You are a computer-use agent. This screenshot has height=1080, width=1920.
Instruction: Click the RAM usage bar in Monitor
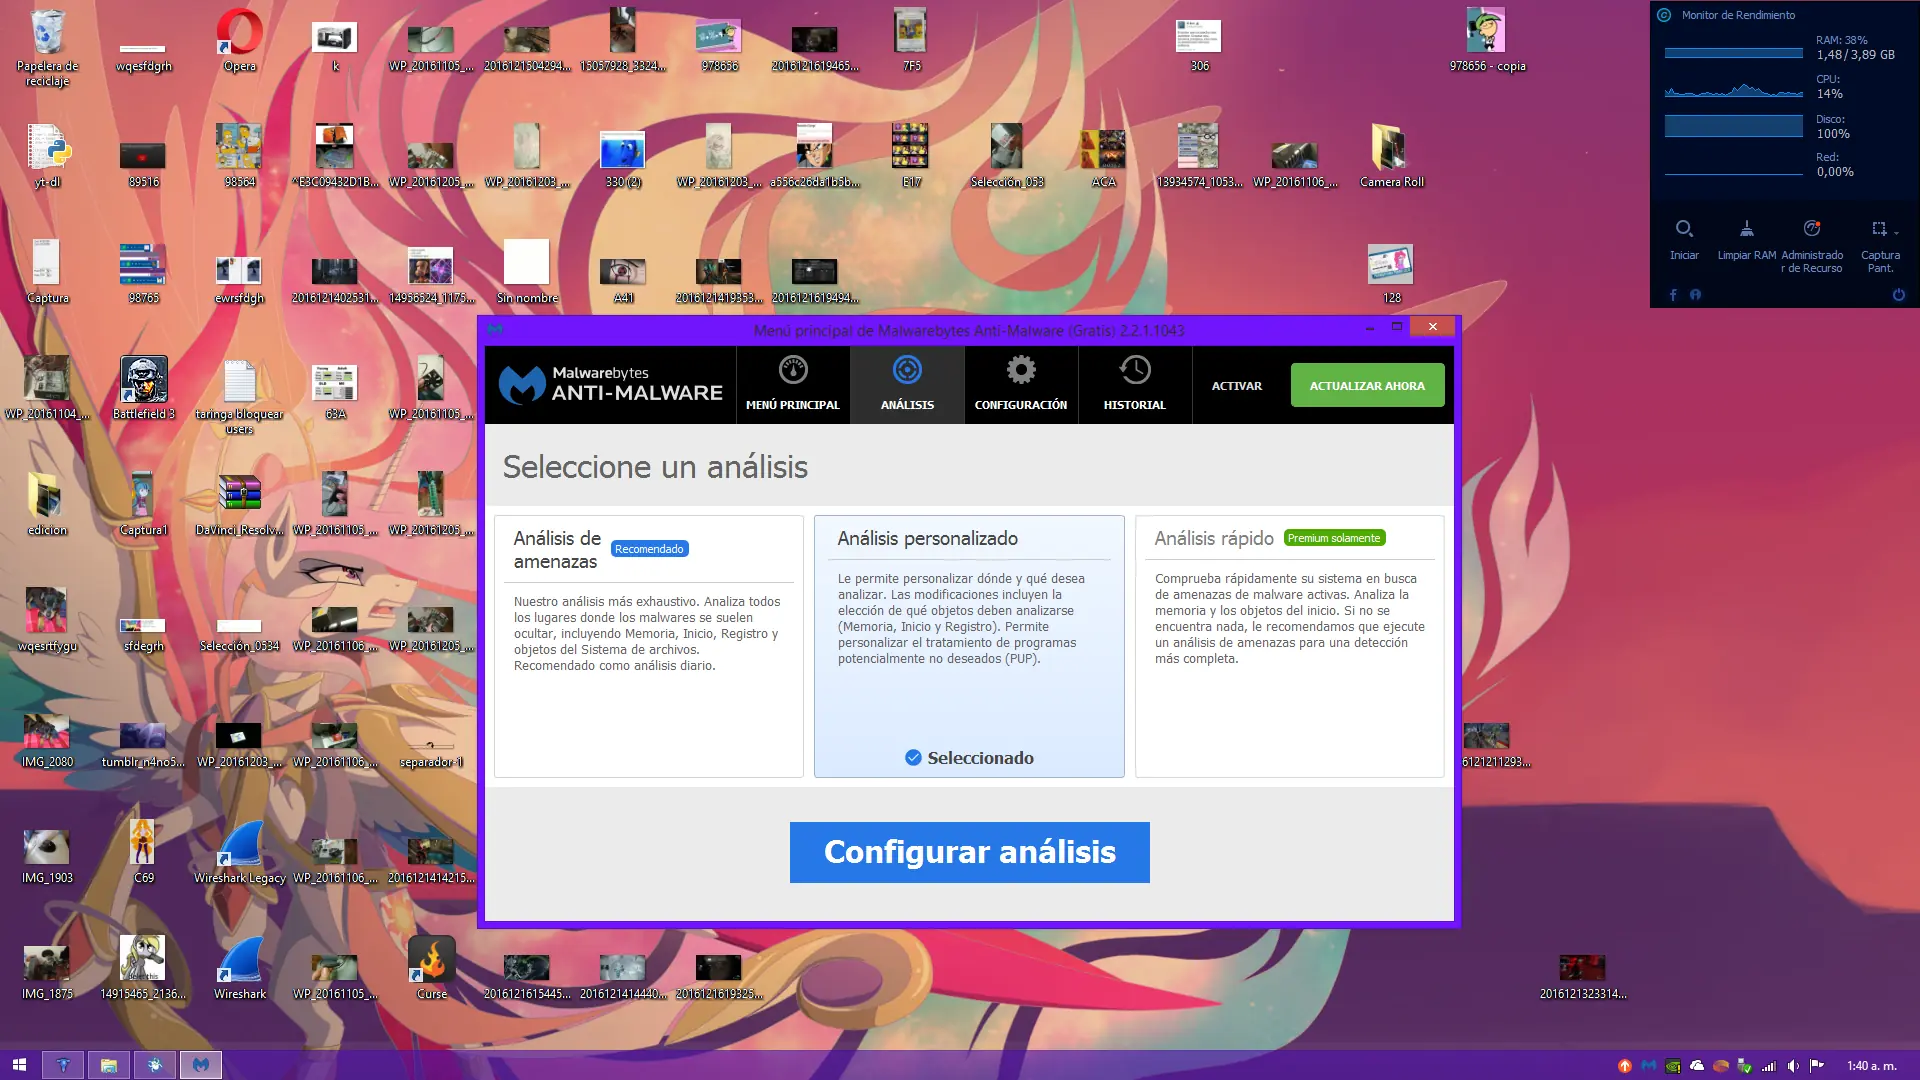[1733, 52]
